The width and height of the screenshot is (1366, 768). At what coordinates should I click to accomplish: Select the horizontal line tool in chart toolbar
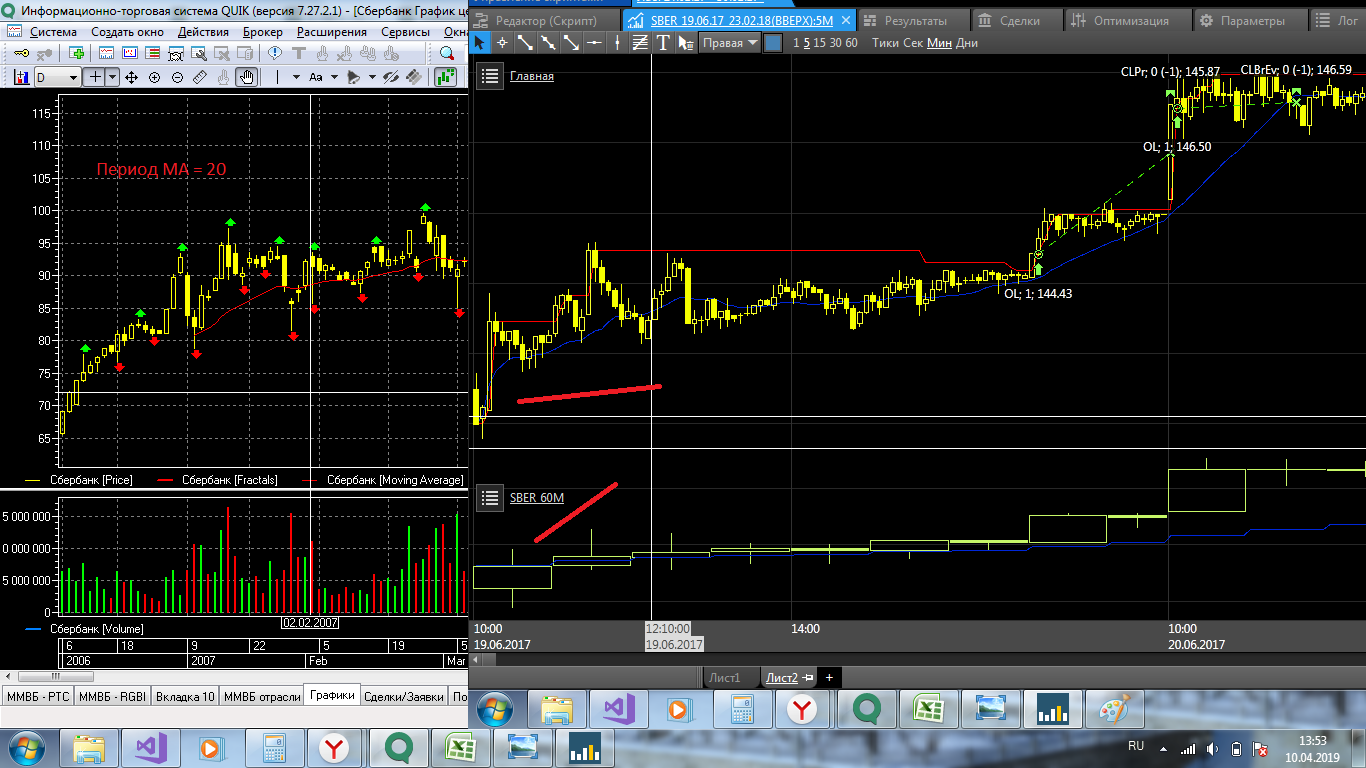coord(594,42)
